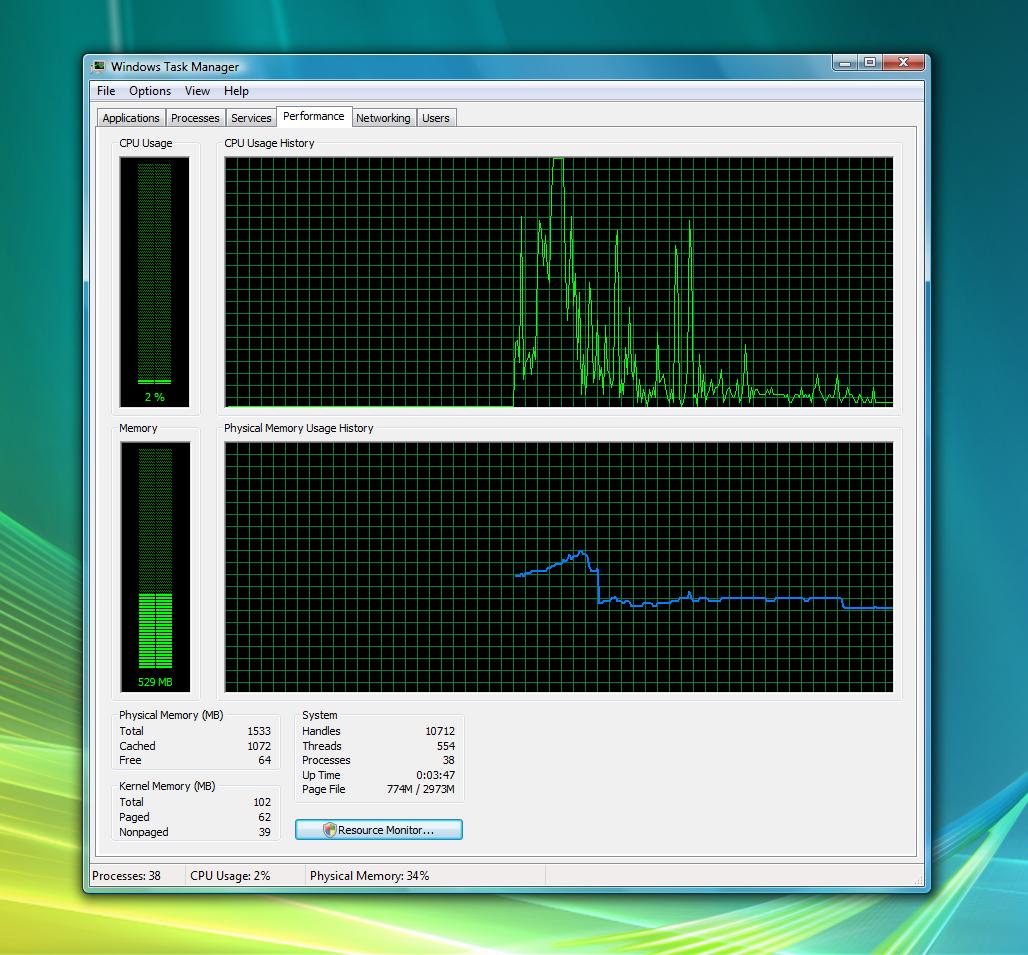Image resolution: width=1028 pixels, height=955 pixels.
Task: Switch to the Processes tab
Action: (195, 118)
